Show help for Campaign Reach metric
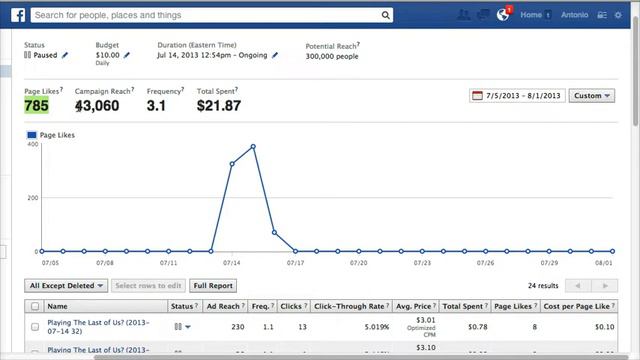 pos(132,89)
